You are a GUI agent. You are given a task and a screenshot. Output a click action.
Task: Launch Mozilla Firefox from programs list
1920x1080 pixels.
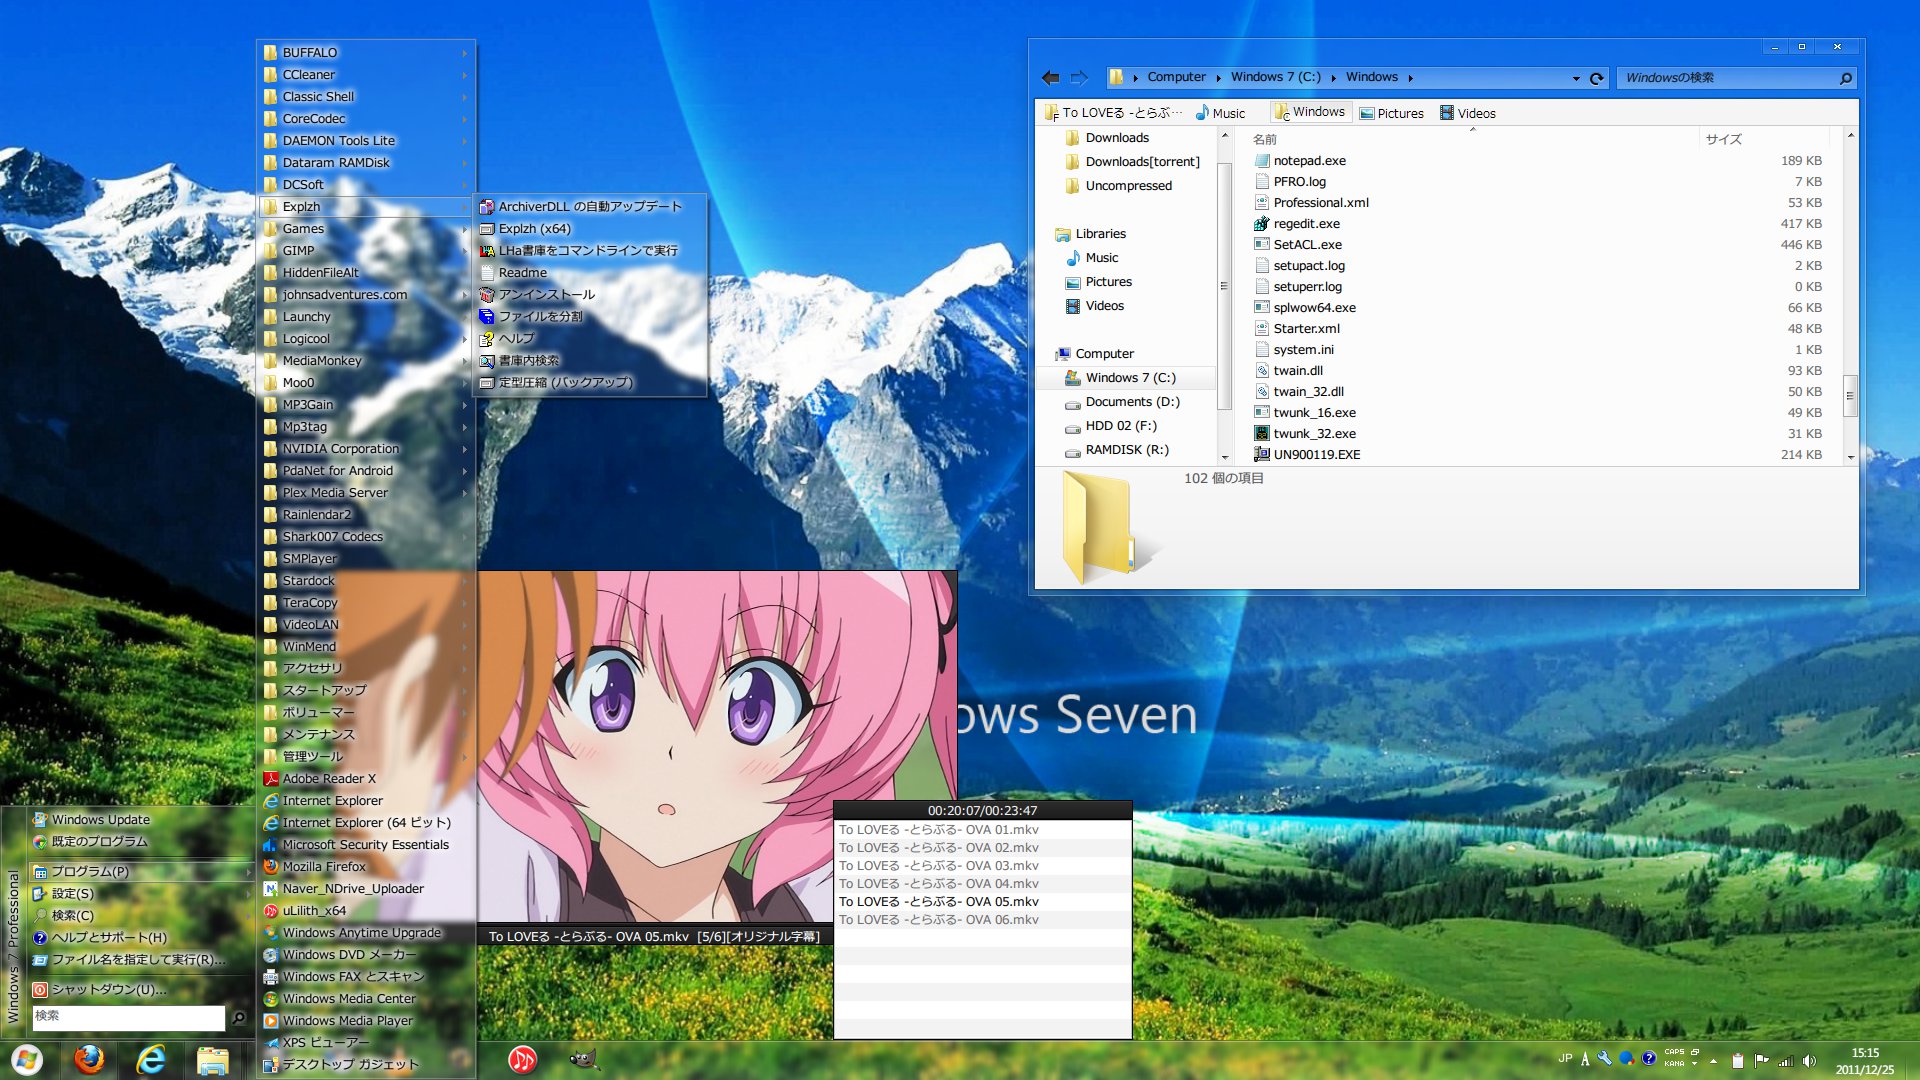(324, 867)
